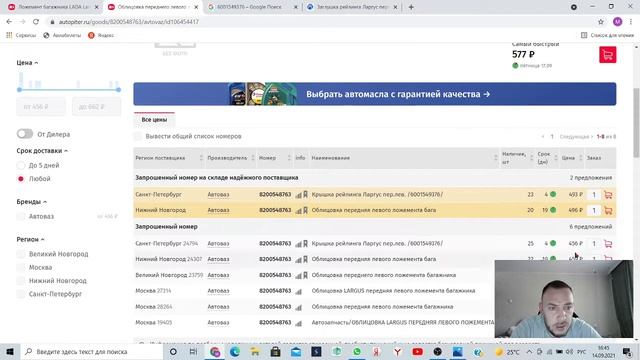Check the Санкт-Петербург region filter
Viewport: 640px width, 360px height.
point(21,294)
